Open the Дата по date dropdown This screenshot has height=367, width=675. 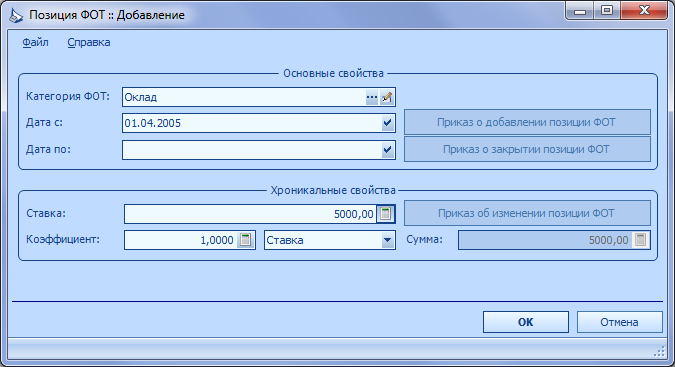(387, 150)
